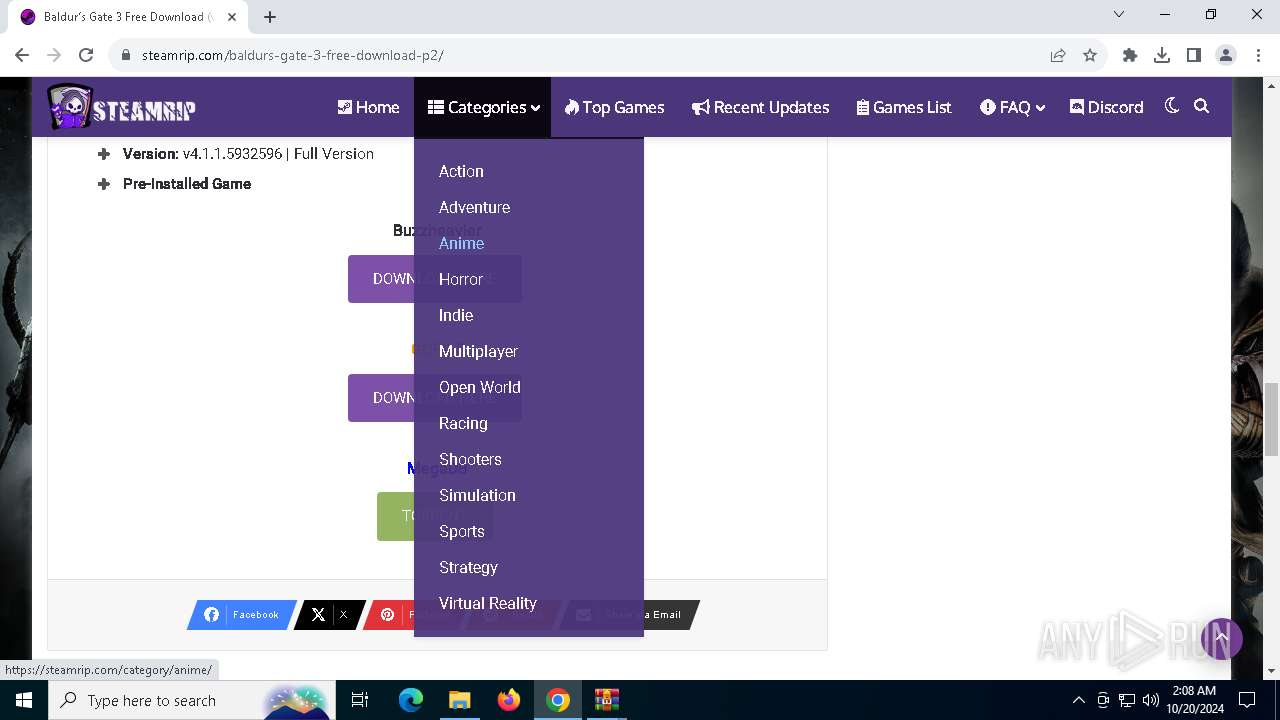
Task: Click the Windows search box
Action: click(x=190, y=700)
